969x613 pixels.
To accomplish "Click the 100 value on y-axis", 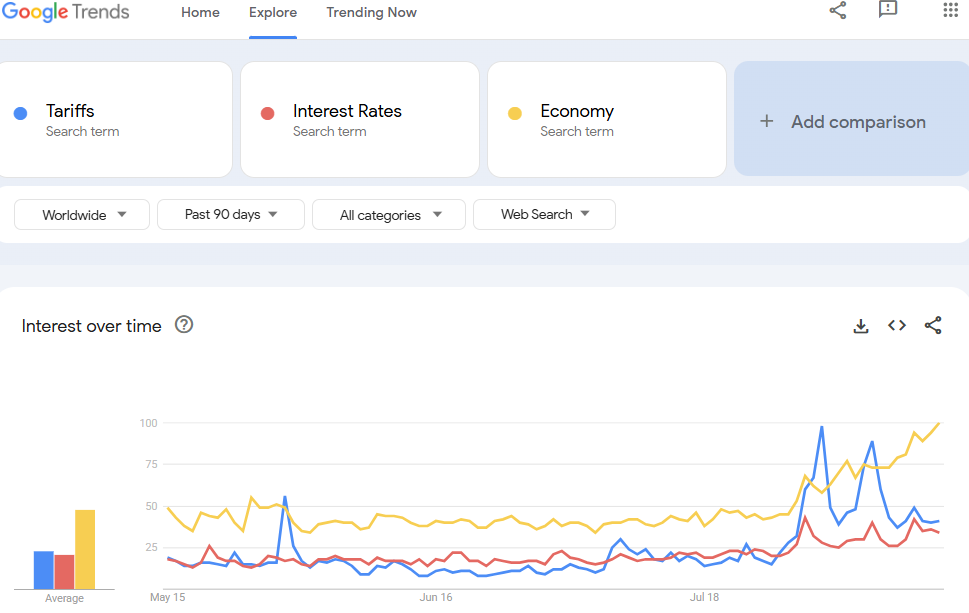I will (148, 423).
